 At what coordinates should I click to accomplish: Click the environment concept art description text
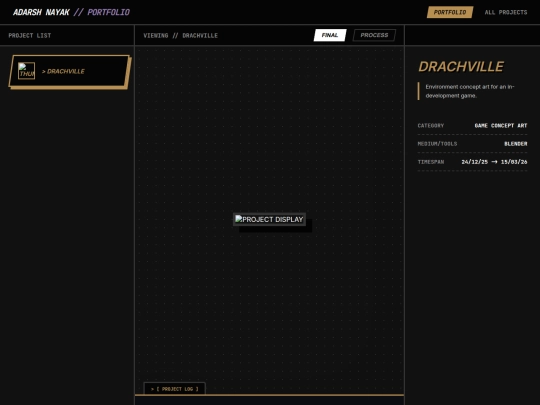coord(470,91)
